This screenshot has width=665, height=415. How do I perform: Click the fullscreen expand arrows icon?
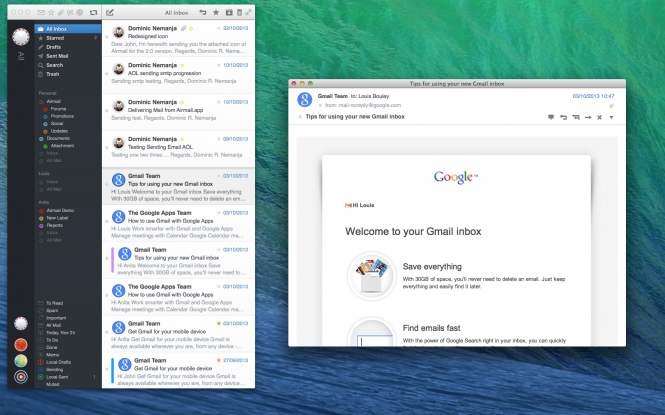[249, 12]
